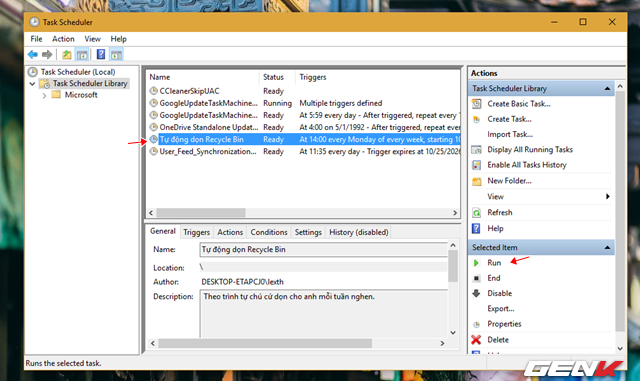
Task: Click the New Folder icon
Action: [x=476, y=181]
